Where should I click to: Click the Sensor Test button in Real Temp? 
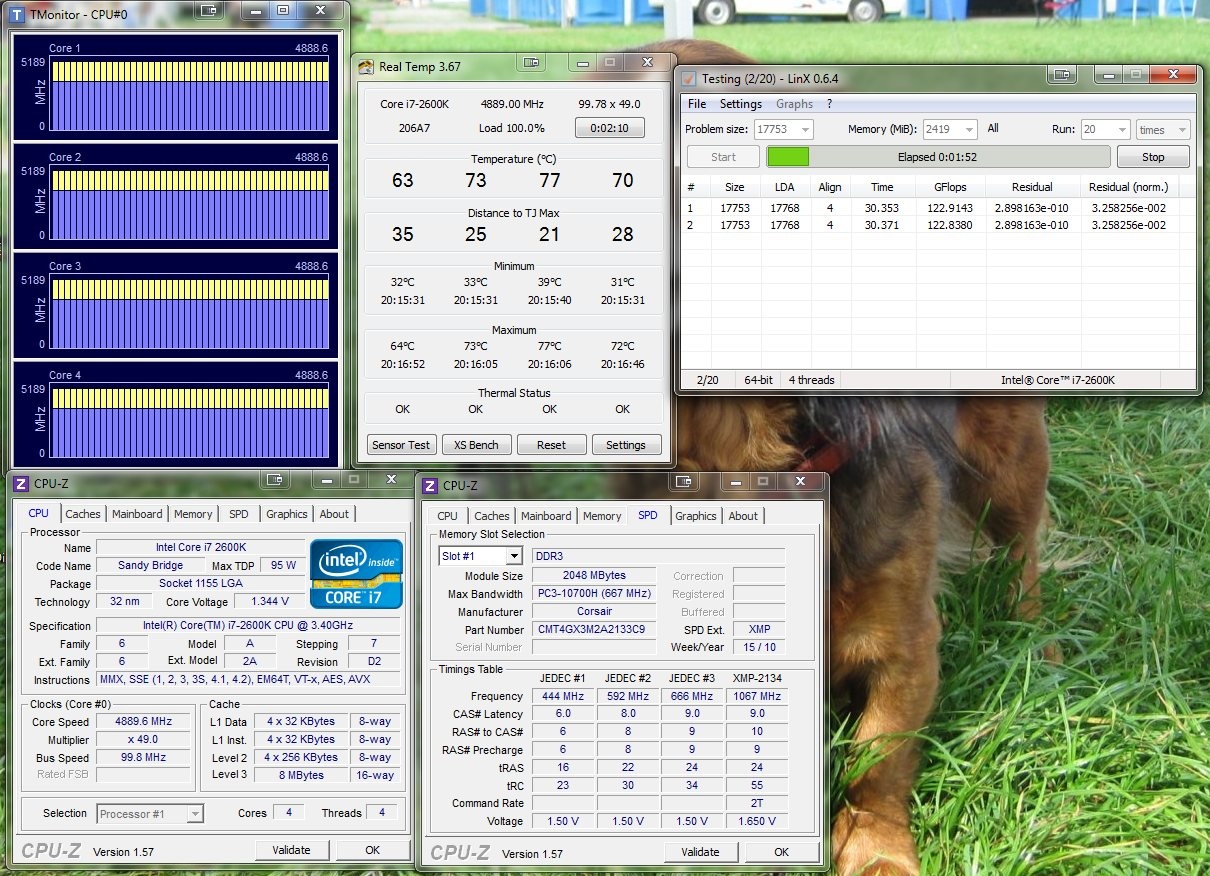pos(401,445)
